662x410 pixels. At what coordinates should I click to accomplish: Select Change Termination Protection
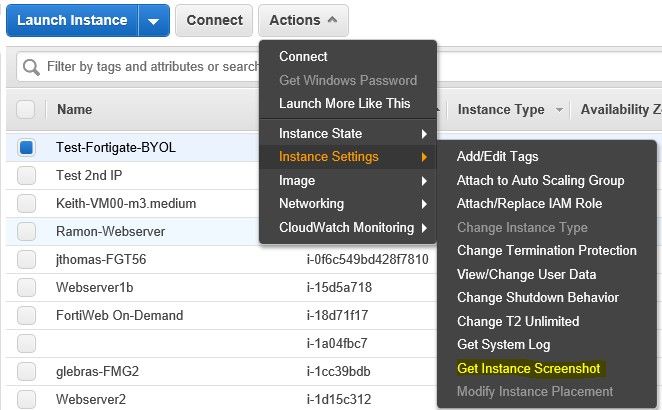coord(546,250)
